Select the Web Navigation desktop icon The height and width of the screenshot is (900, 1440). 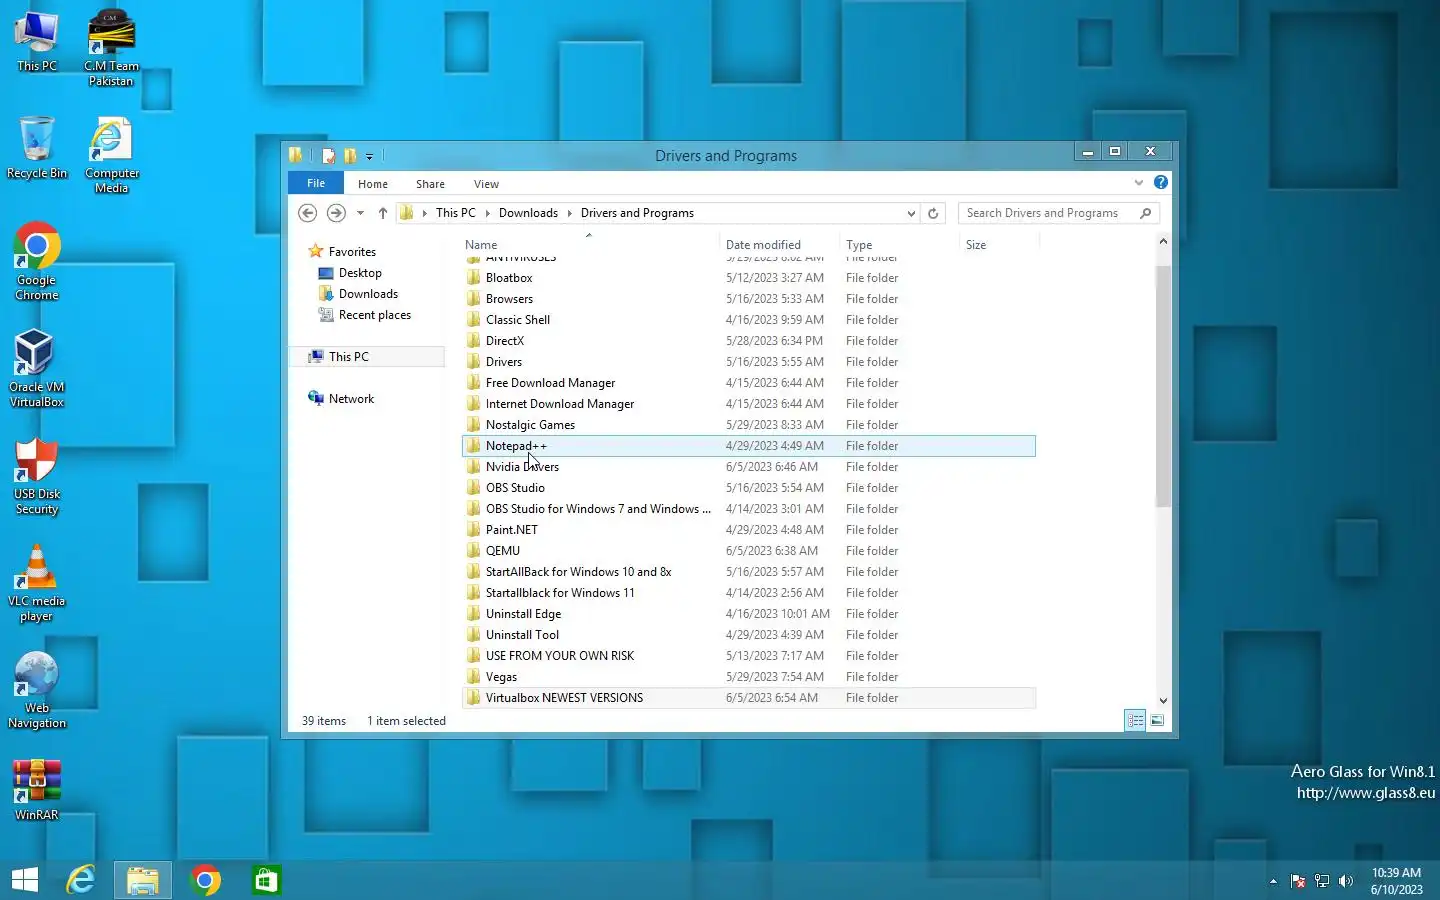[37, 690]
